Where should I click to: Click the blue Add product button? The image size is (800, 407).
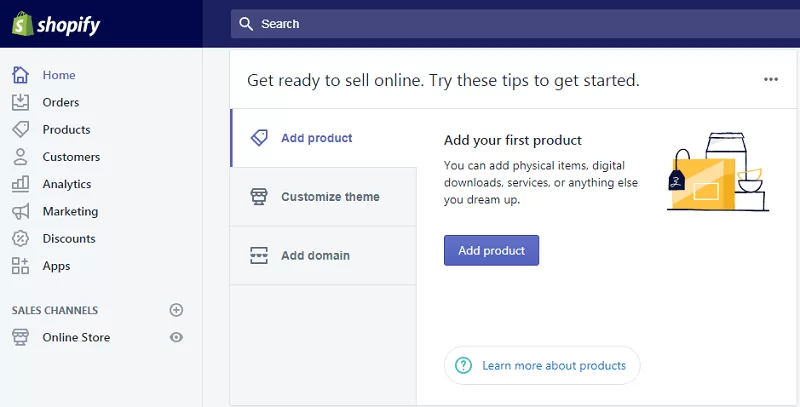click(x=491, y=250)
